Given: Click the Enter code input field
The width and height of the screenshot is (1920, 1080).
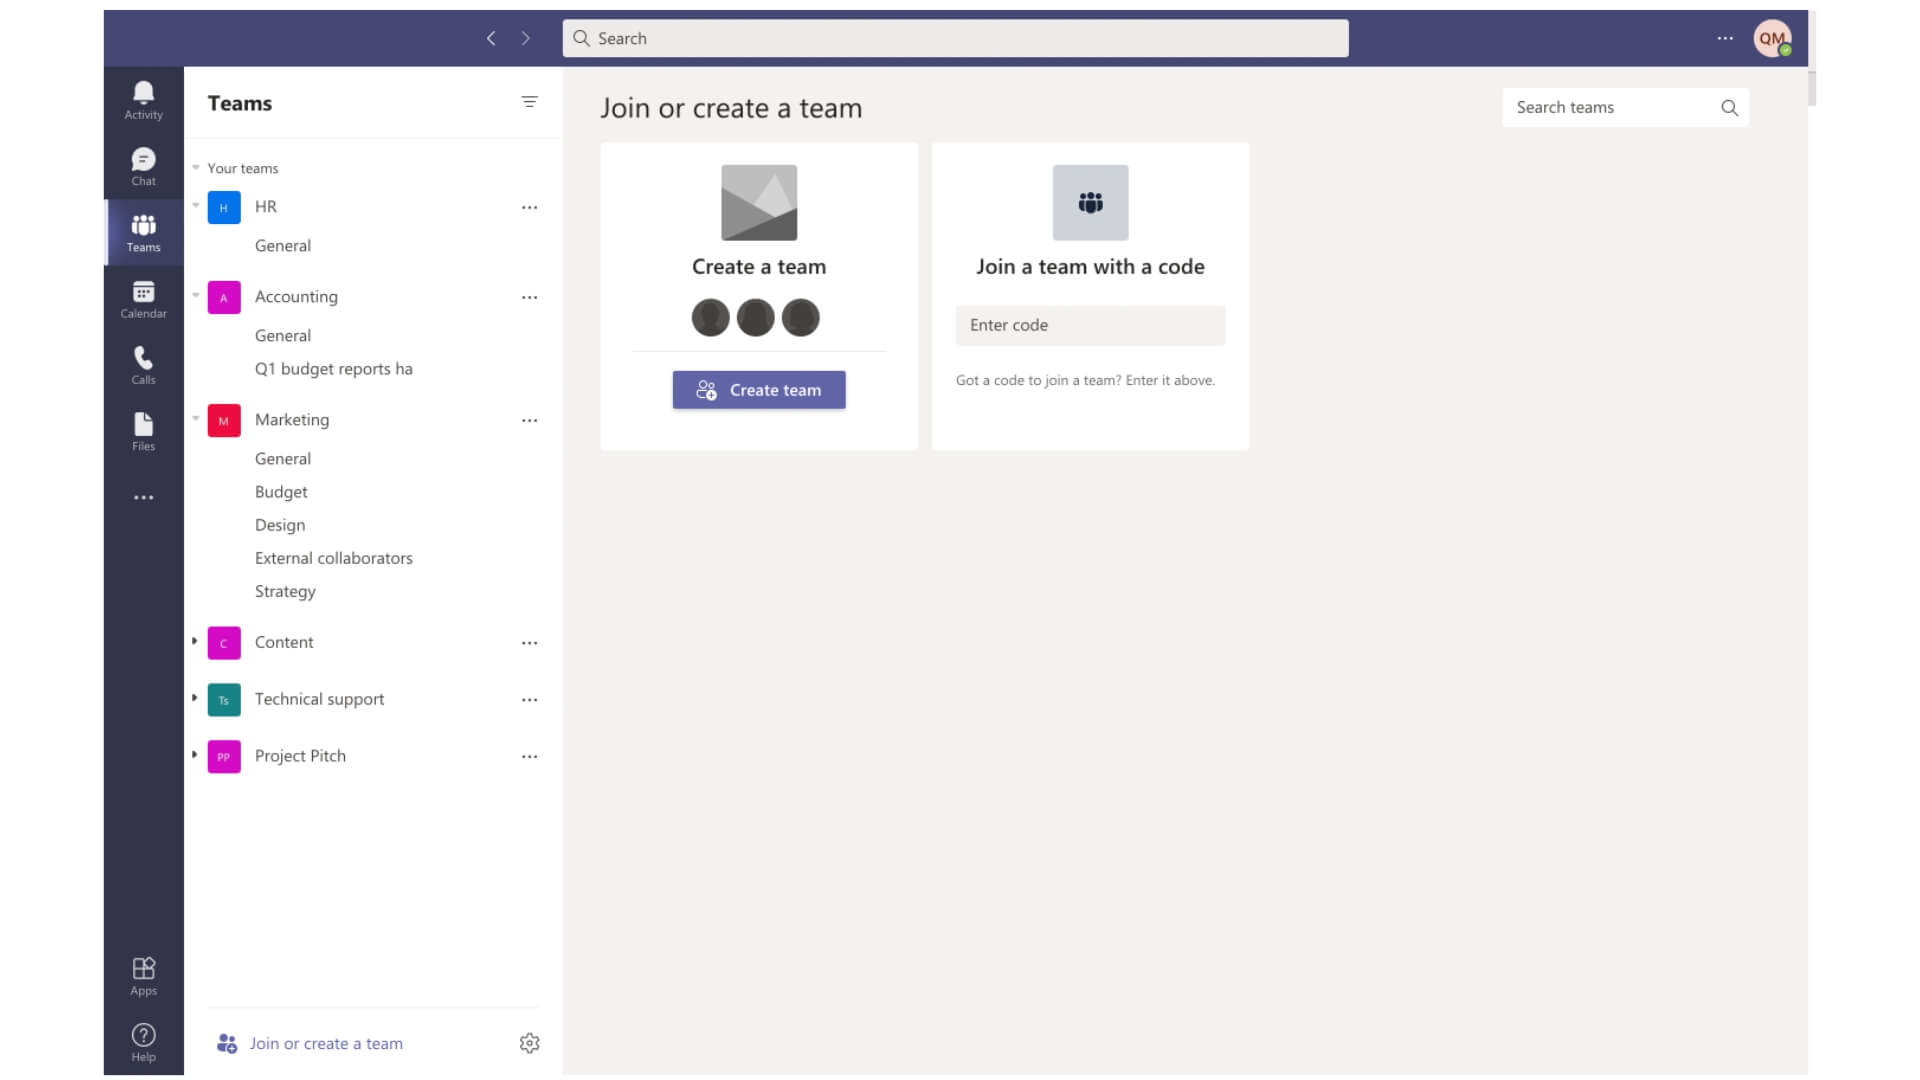Looking at the screenshot, I should 1089,324.
